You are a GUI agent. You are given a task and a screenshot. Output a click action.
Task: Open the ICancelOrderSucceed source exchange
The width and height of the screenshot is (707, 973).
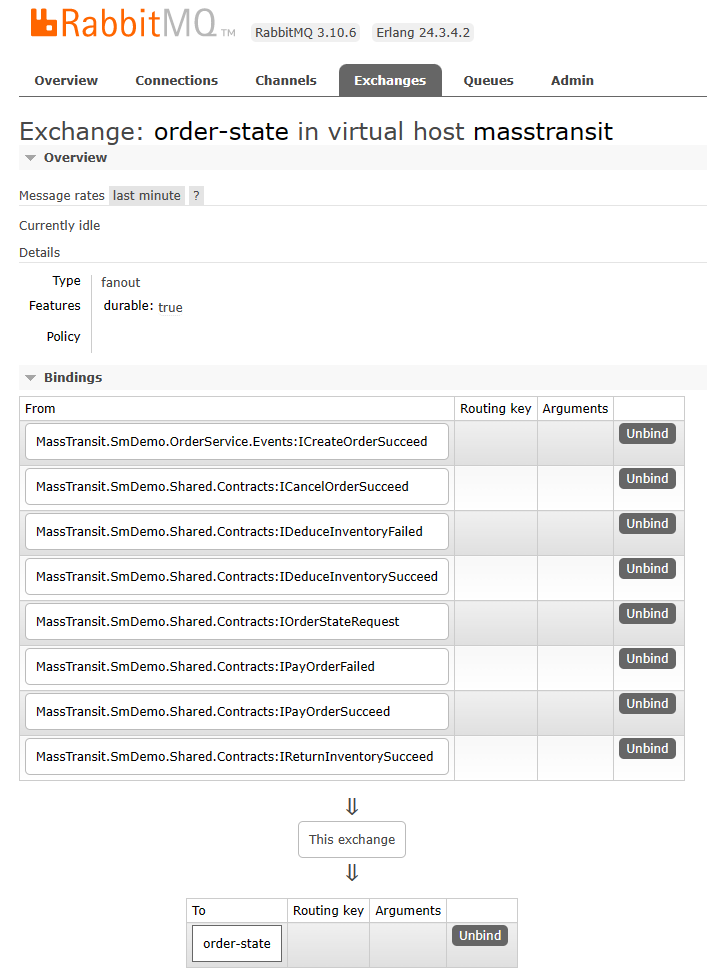point(236,486)
